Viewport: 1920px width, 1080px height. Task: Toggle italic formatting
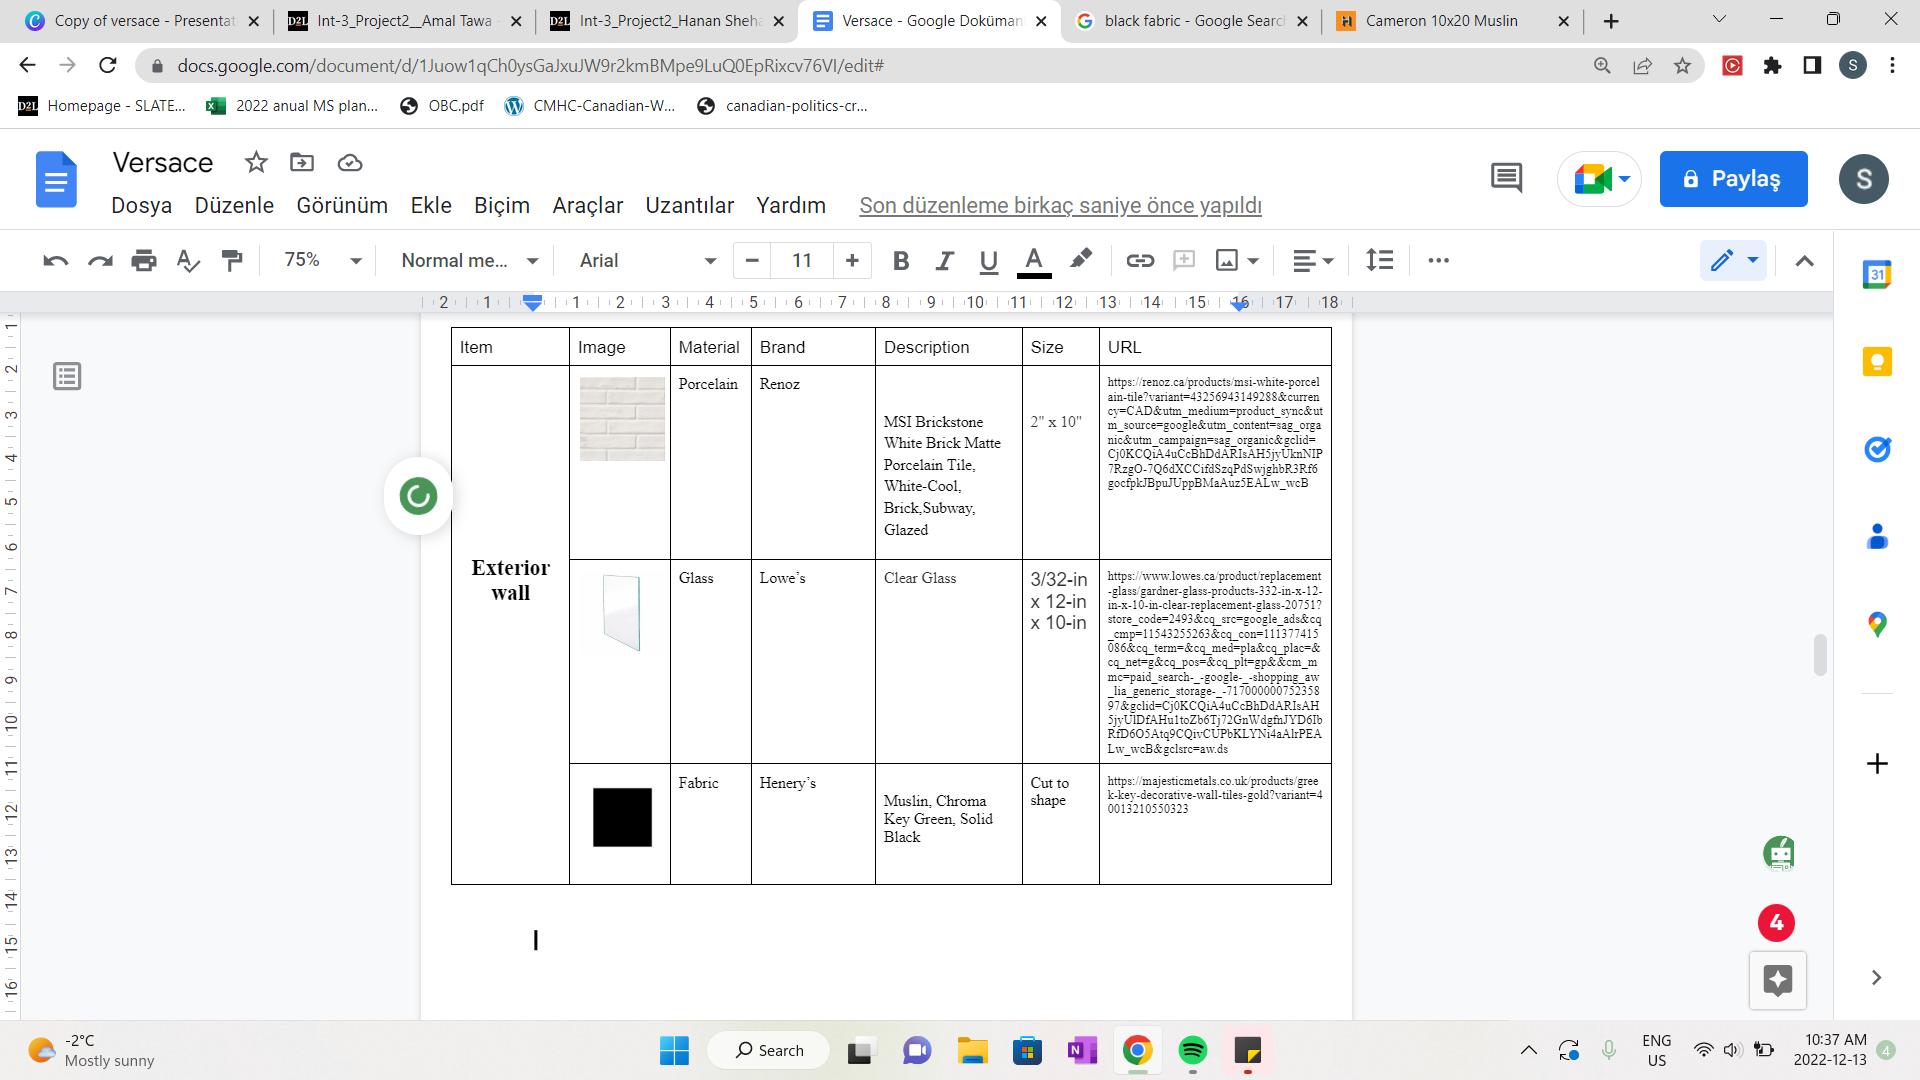[x=944, y=261]
